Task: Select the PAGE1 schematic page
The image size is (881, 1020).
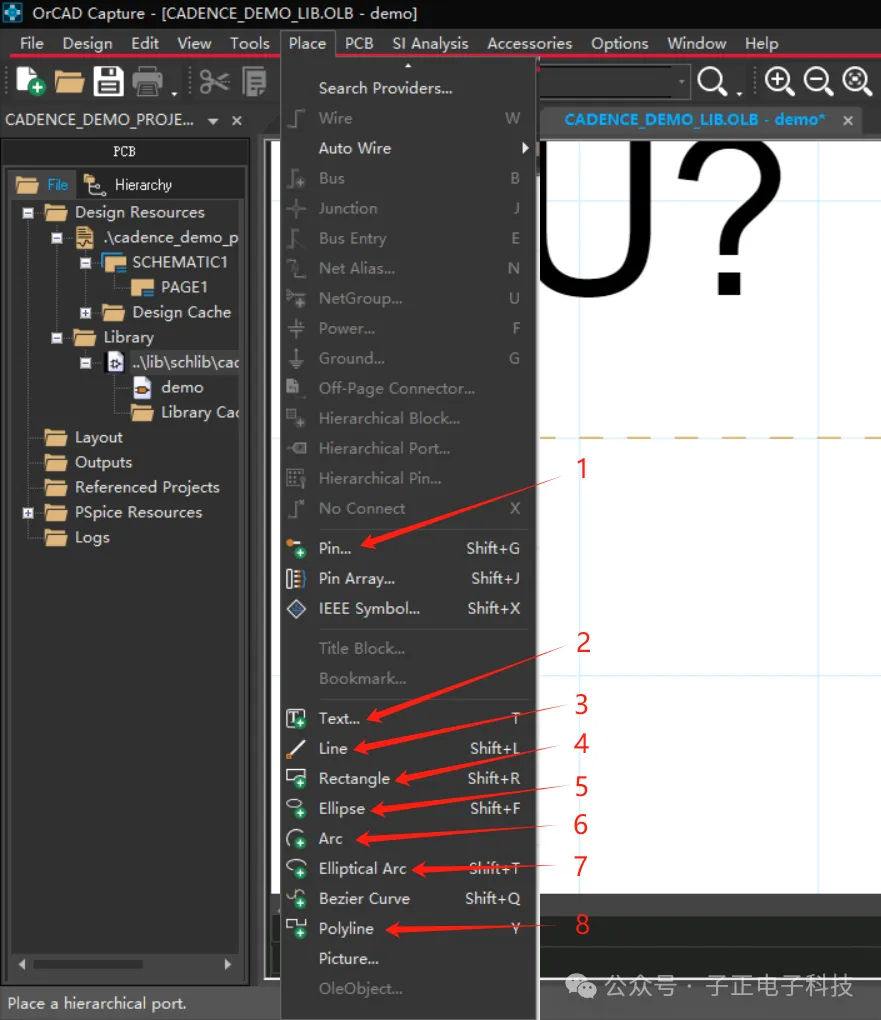Action: (x=184, y=288)
